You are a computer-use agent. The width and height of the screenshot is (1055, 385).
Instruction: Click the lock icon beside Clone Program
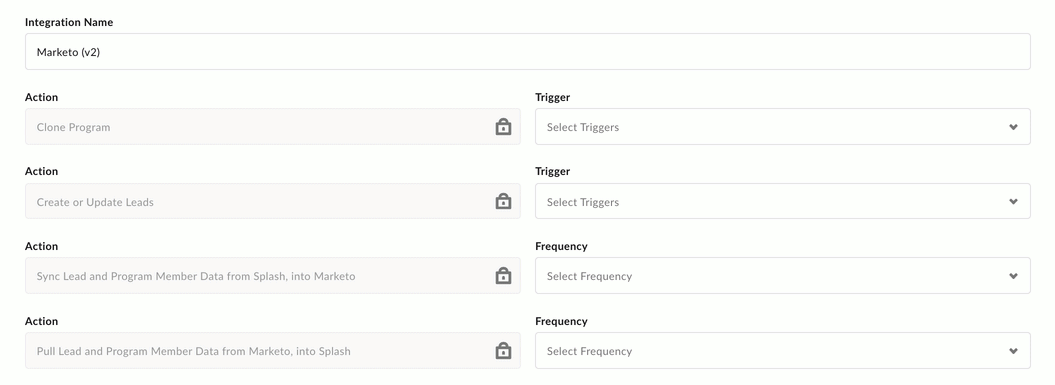[503, 127]
